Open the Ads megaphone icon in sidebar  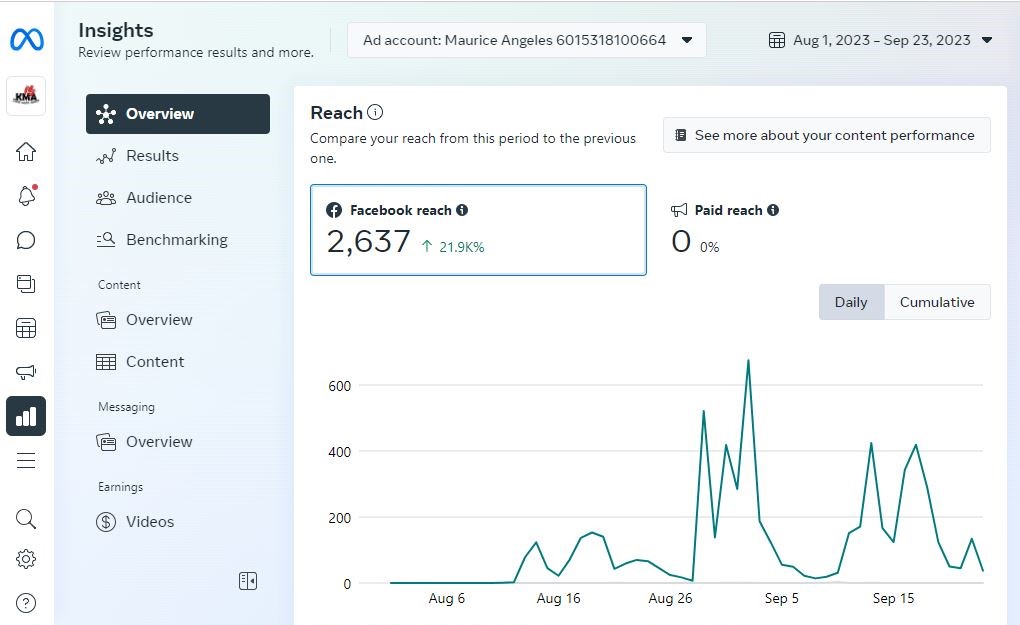(26, 372)
